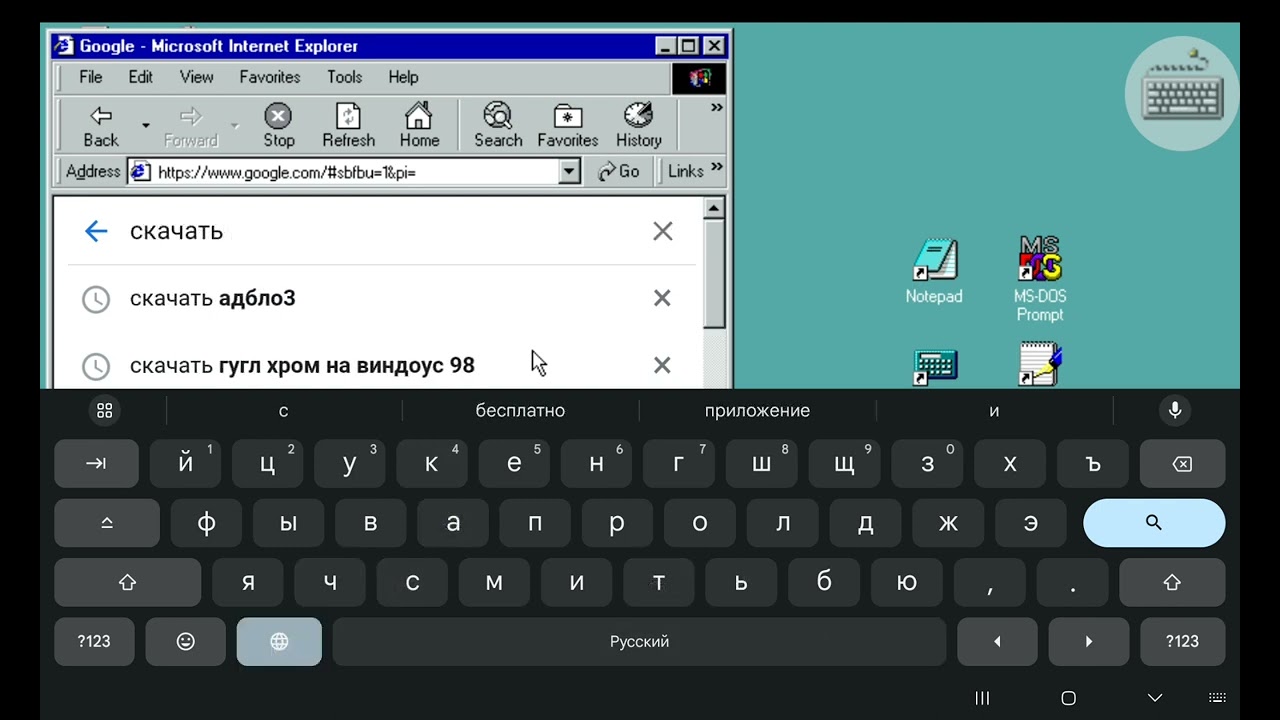Viewport: 1280px width, 720px height.
Task: Toggle the left Shift key
Action: 127,582
